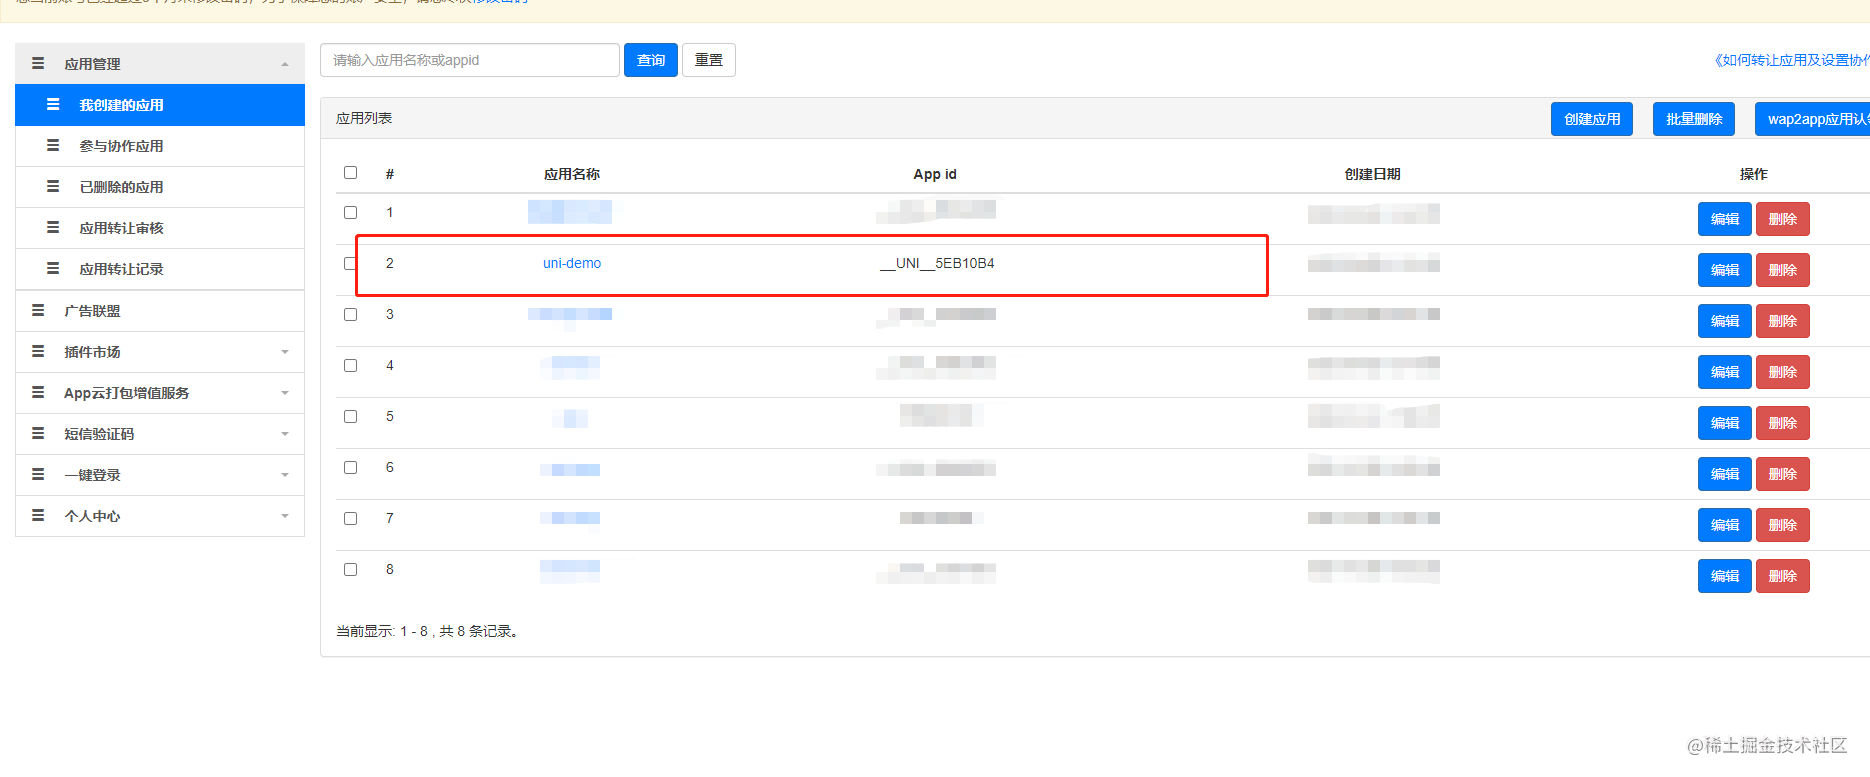Click the list icon next to 已删除的应用
Screen dimensions: 1870x777
(x=53, y=186)
